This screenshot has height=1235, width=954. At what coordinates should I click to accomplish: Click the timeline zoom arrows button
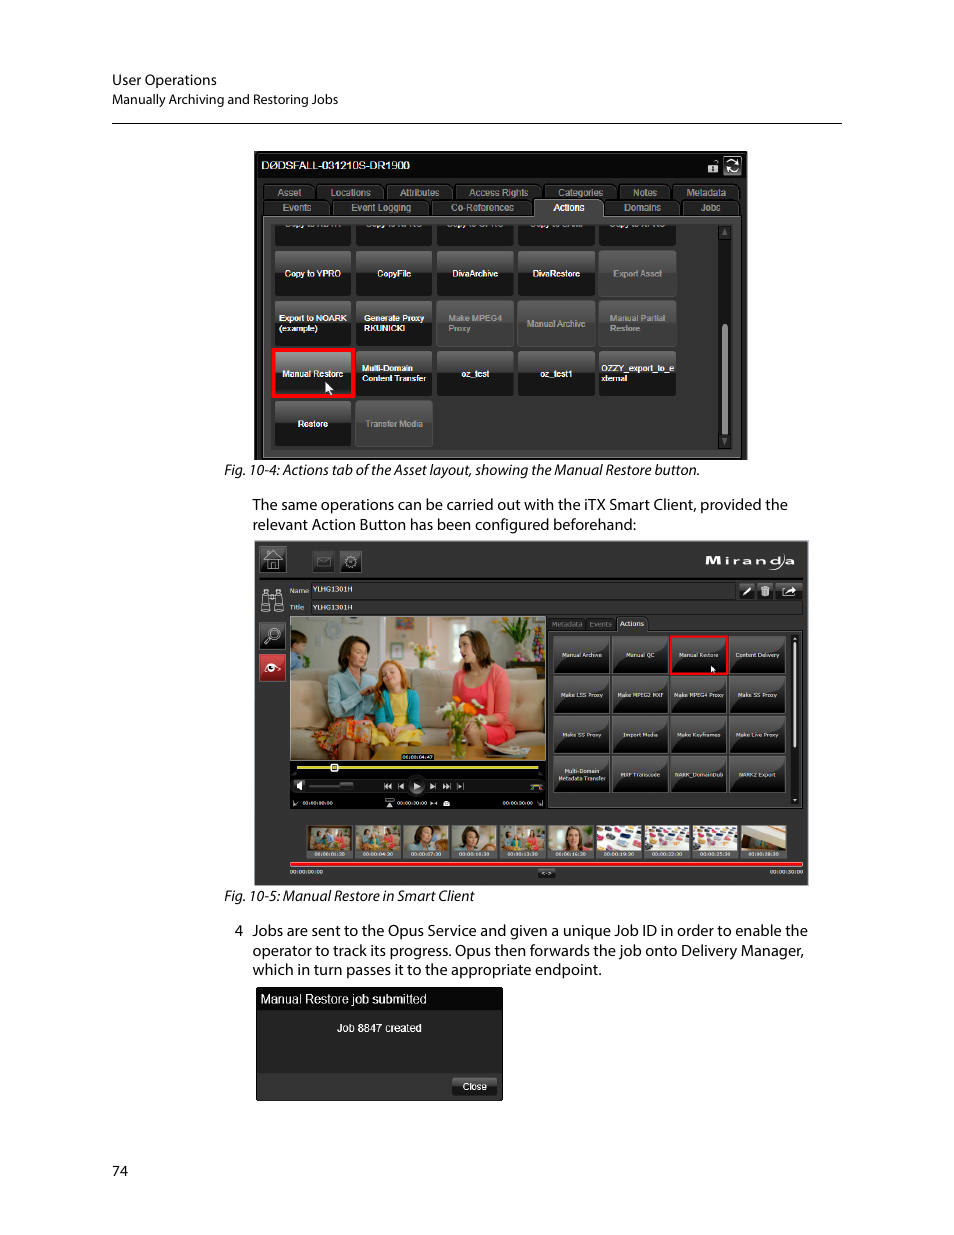546,873
